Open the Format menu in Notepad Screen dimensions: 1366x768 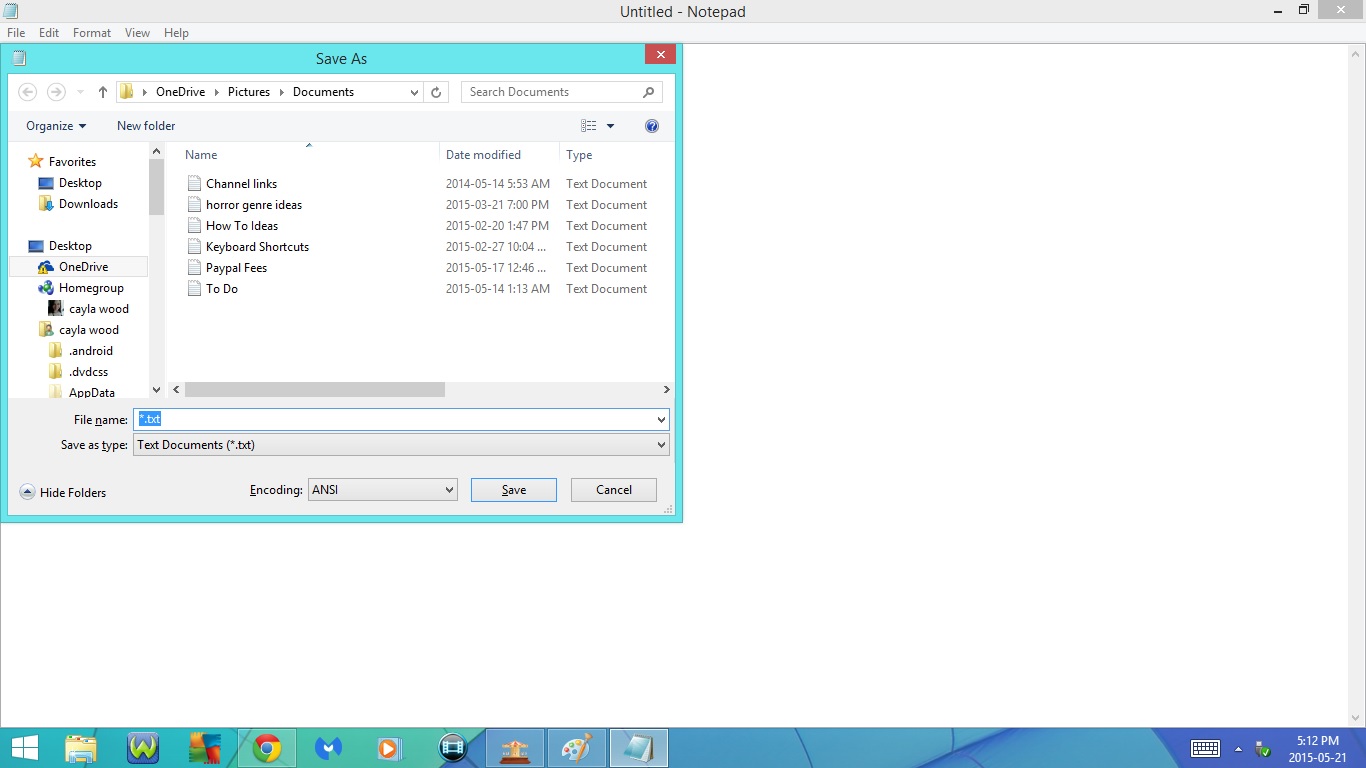point(91,32)
